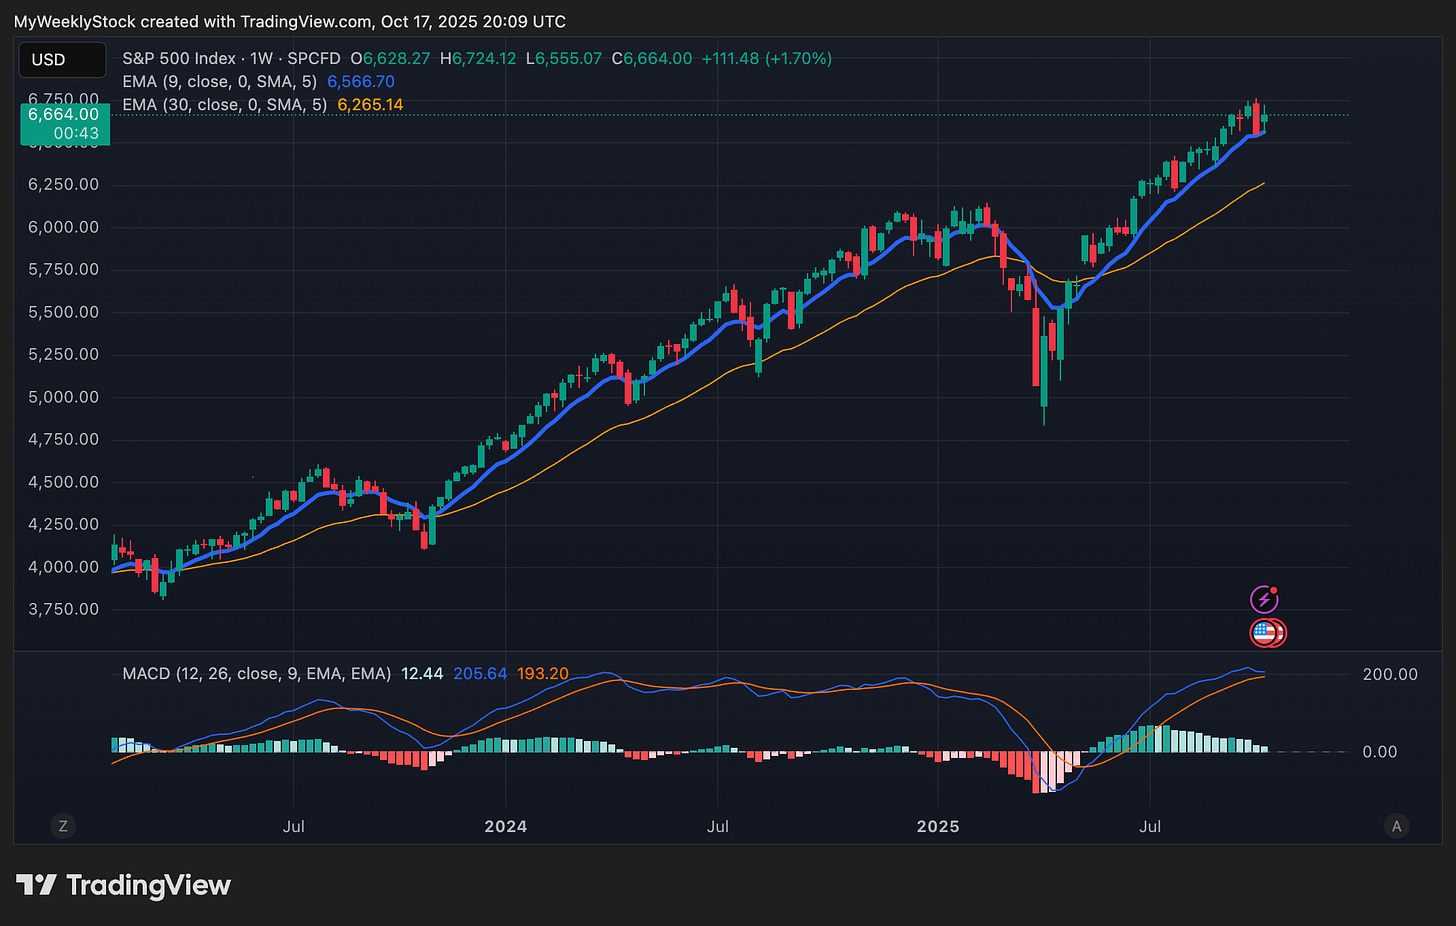Click the EMA 30 value 6,265.14
The height and width of the screenshot is (926, 1456).
click(370, 105)
